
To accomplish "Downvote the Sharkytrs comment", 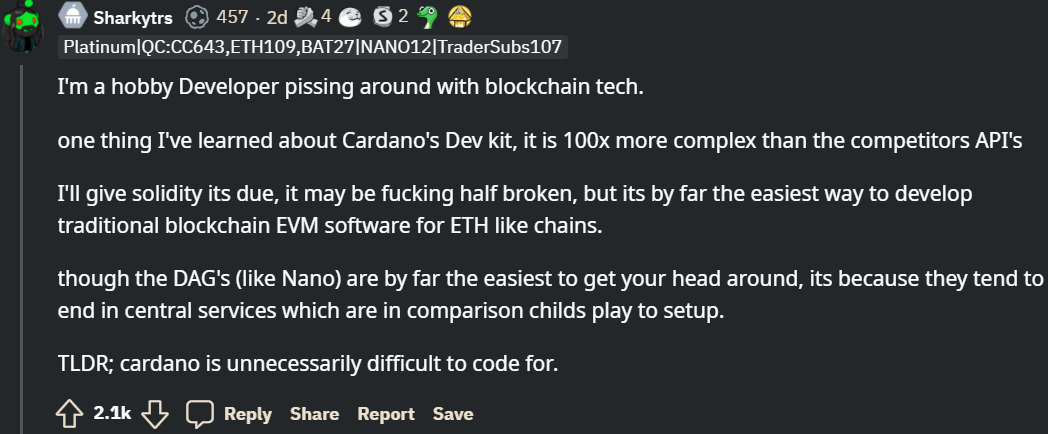I will (155, 413).
